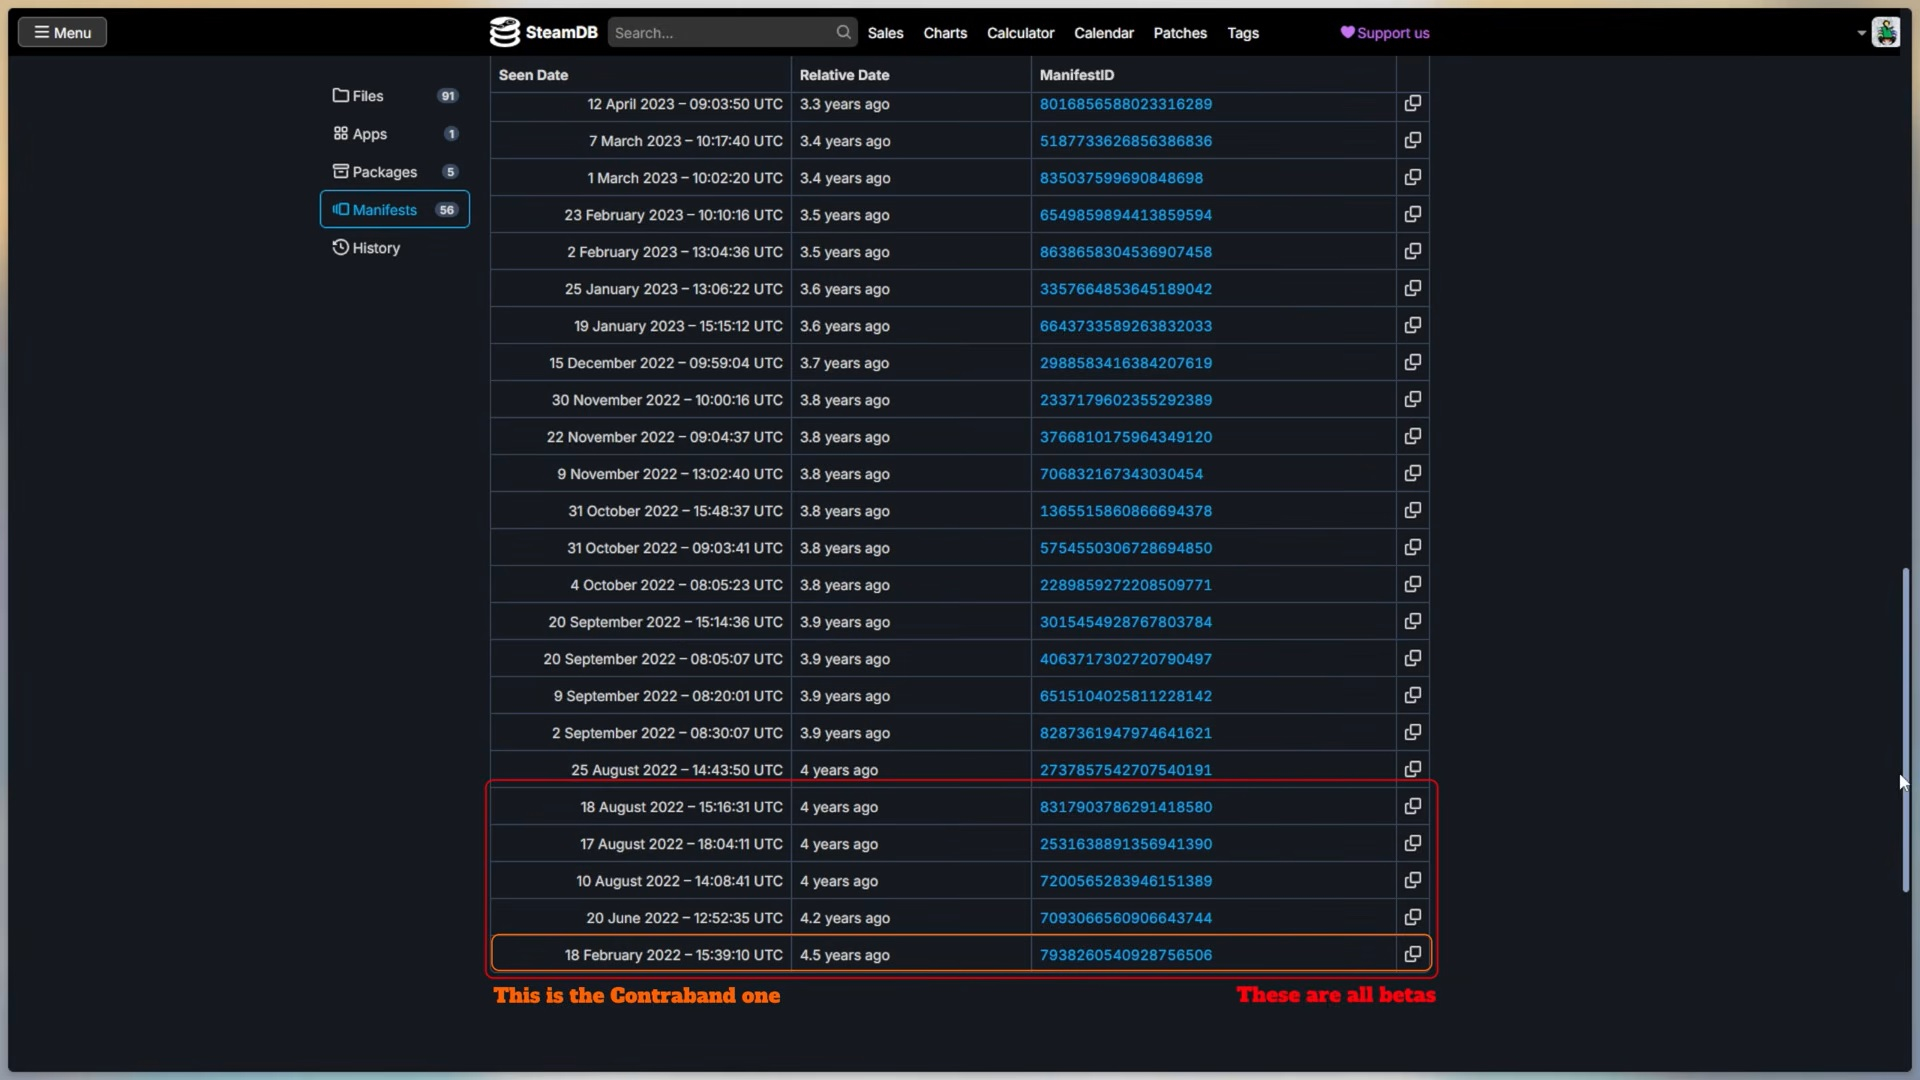Copy manifest ID 2988583416384207619
This screenshot has width=1920, height=1080.
(1412, 363)
